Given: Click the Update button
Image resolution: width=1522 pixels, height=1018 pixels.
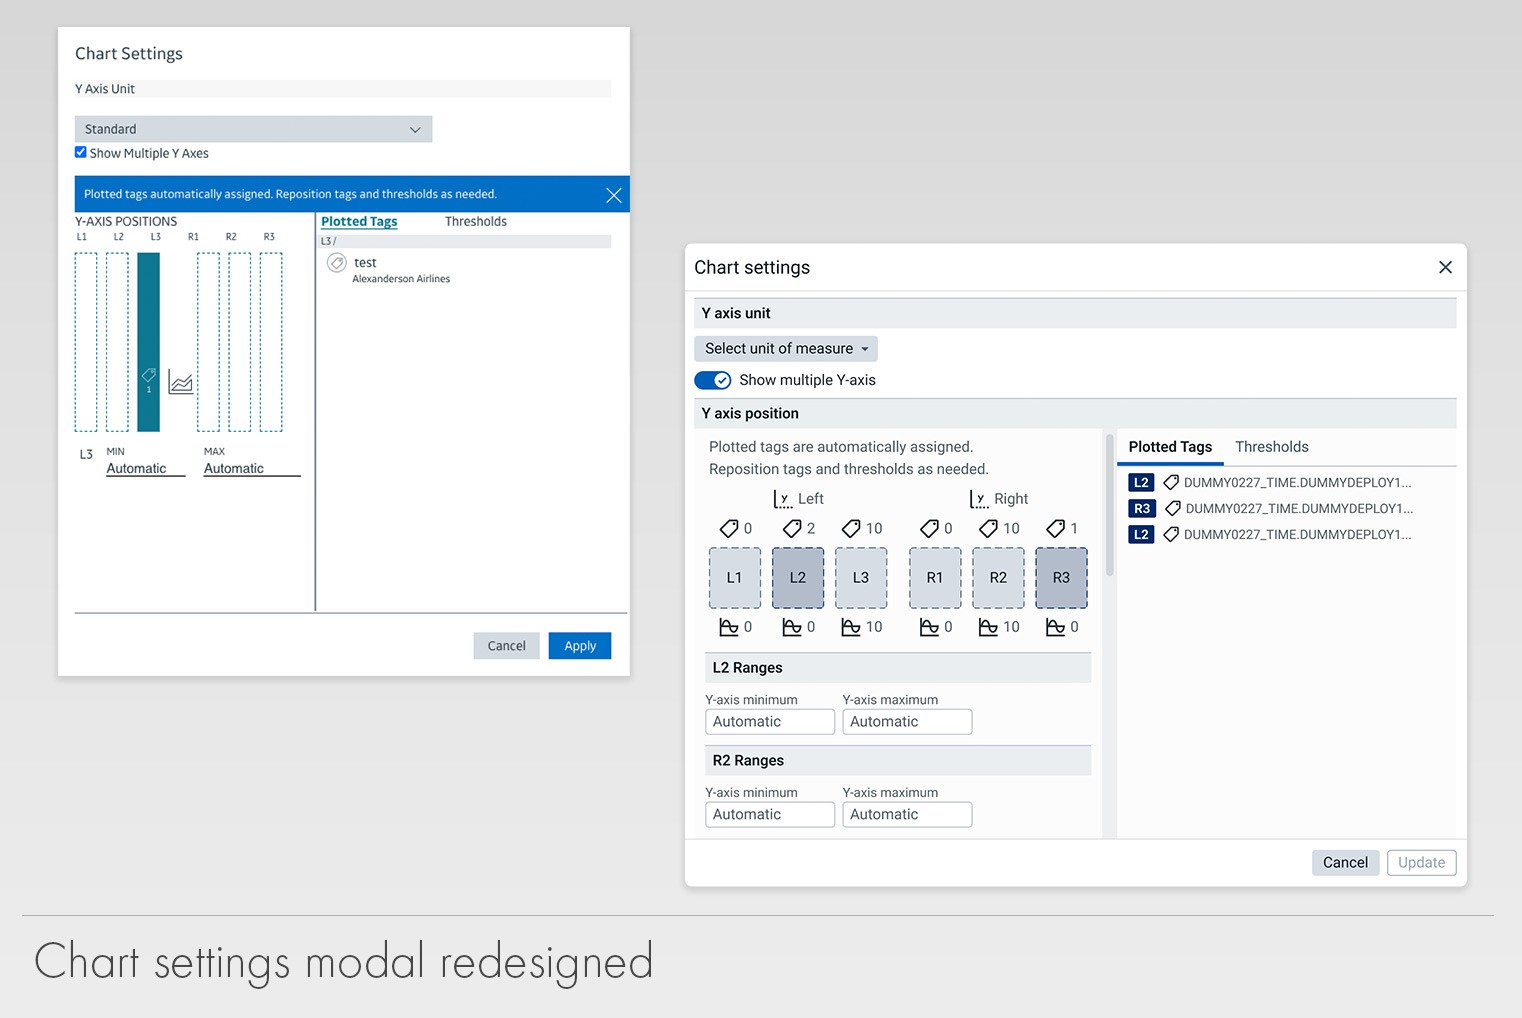Looking at the screenshot, I should pos(1421,863).
